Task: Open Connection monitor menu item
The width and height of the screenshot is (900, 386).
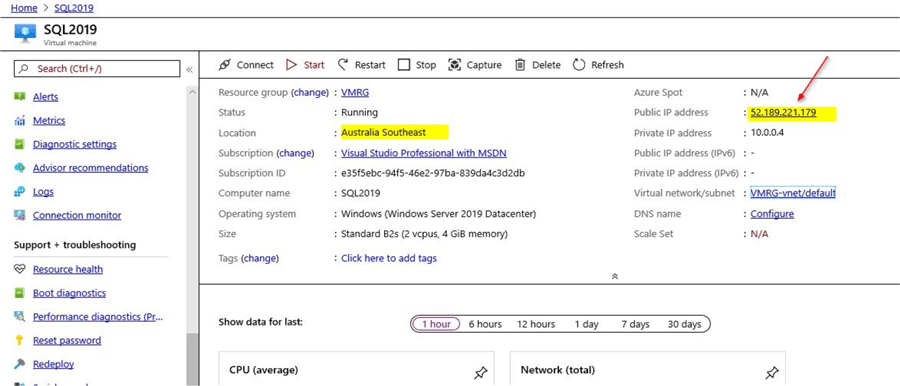Action: click(x=77, y=215)
